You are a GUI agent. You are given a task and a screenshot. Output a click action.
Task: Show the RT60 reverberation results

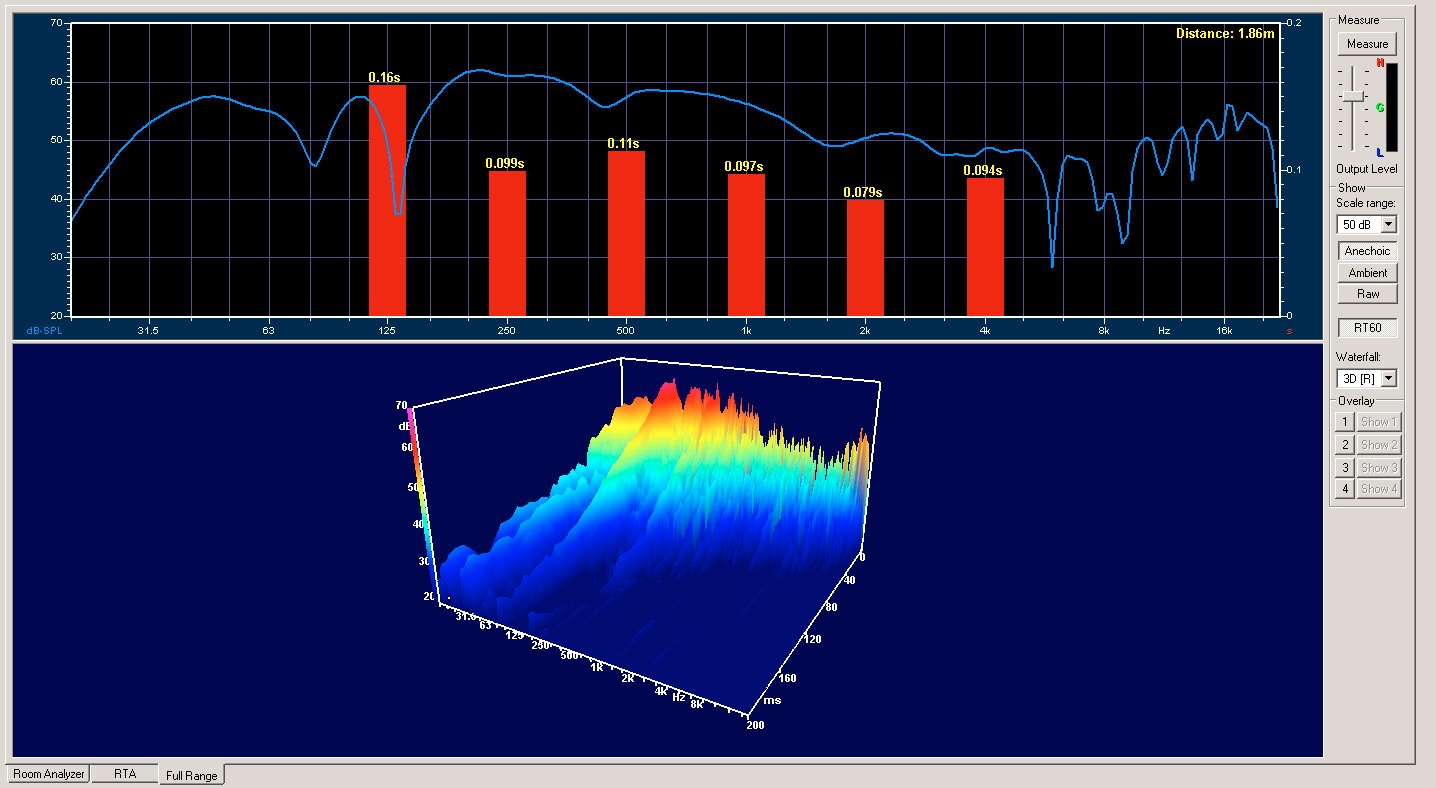point(1367,327)
